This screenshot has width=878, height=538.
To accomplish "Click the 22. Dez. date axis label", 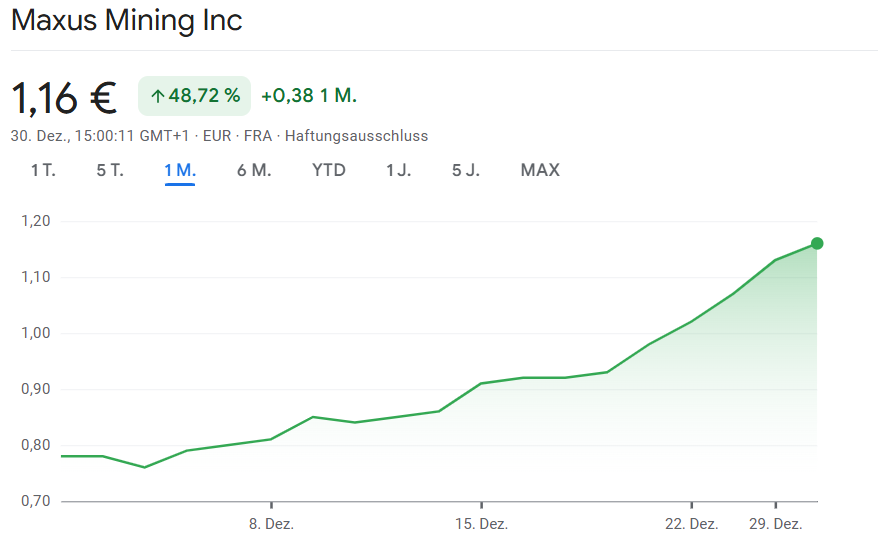I will [692, 524].
